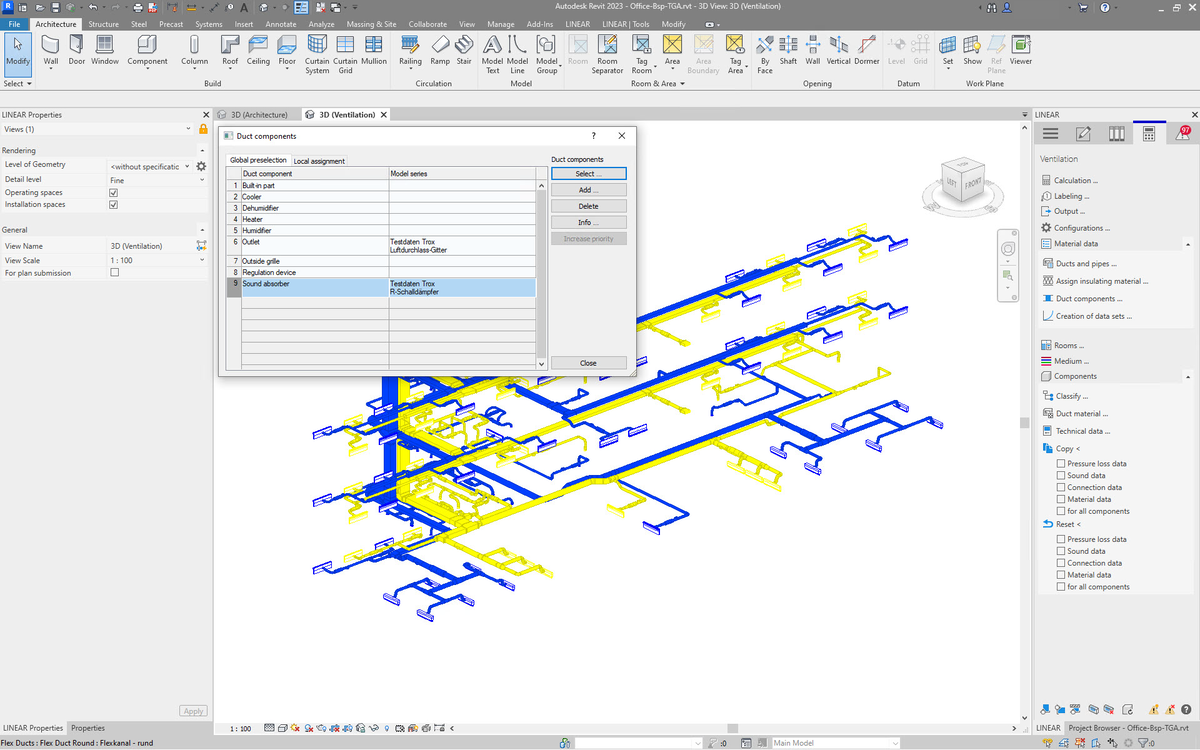Expand the View Scale dropdown
1200x750 pixels.
pyautogui.click(x=202, y=260)
